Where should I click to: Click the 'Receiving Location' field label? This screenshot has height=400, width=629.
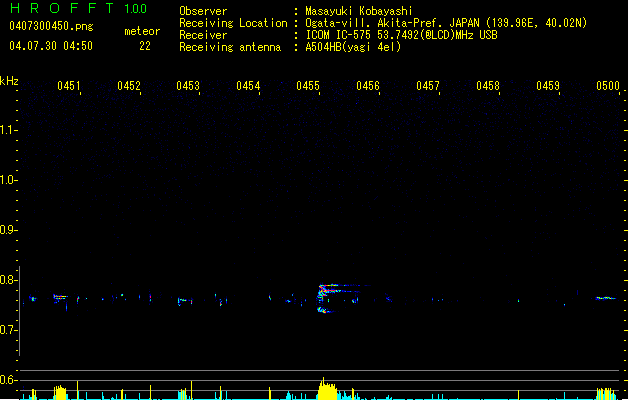(233, 23)
